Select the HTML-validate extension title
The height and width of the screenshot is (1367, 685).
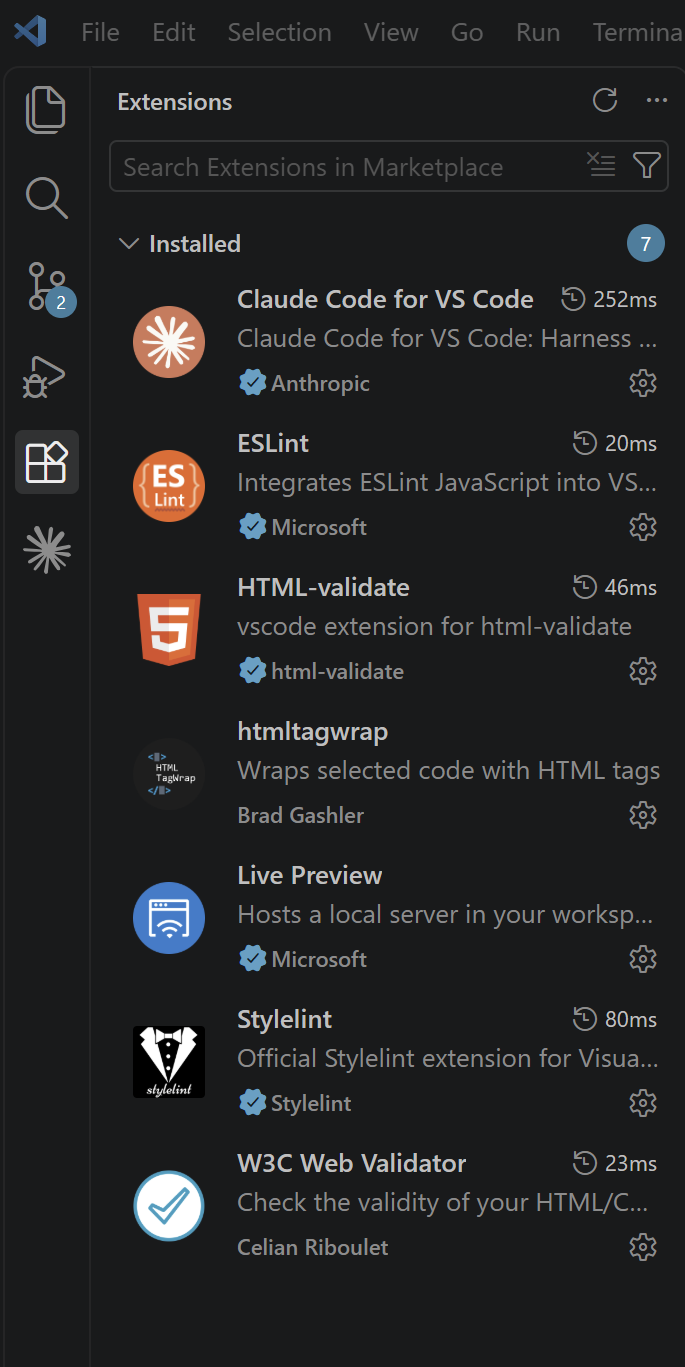tap(323, 587)
